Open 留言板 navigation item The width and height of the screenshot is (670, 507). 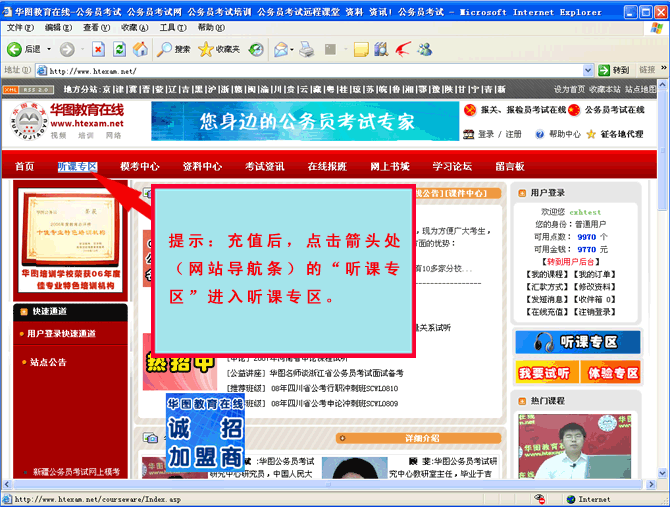pos(510,167)
